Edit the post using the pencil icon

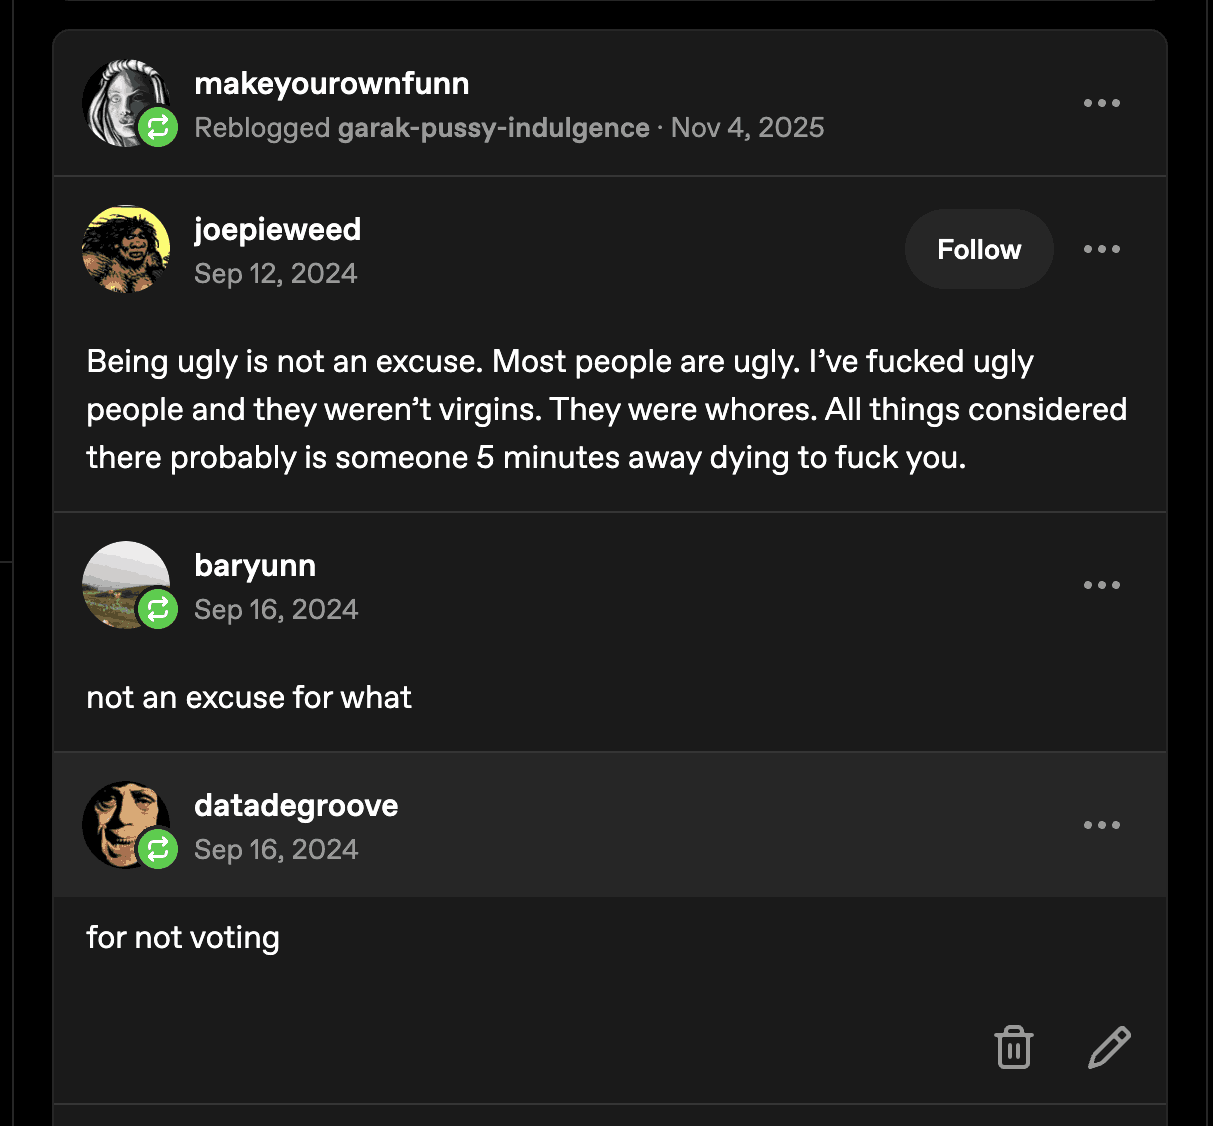click(1109, 1047)
